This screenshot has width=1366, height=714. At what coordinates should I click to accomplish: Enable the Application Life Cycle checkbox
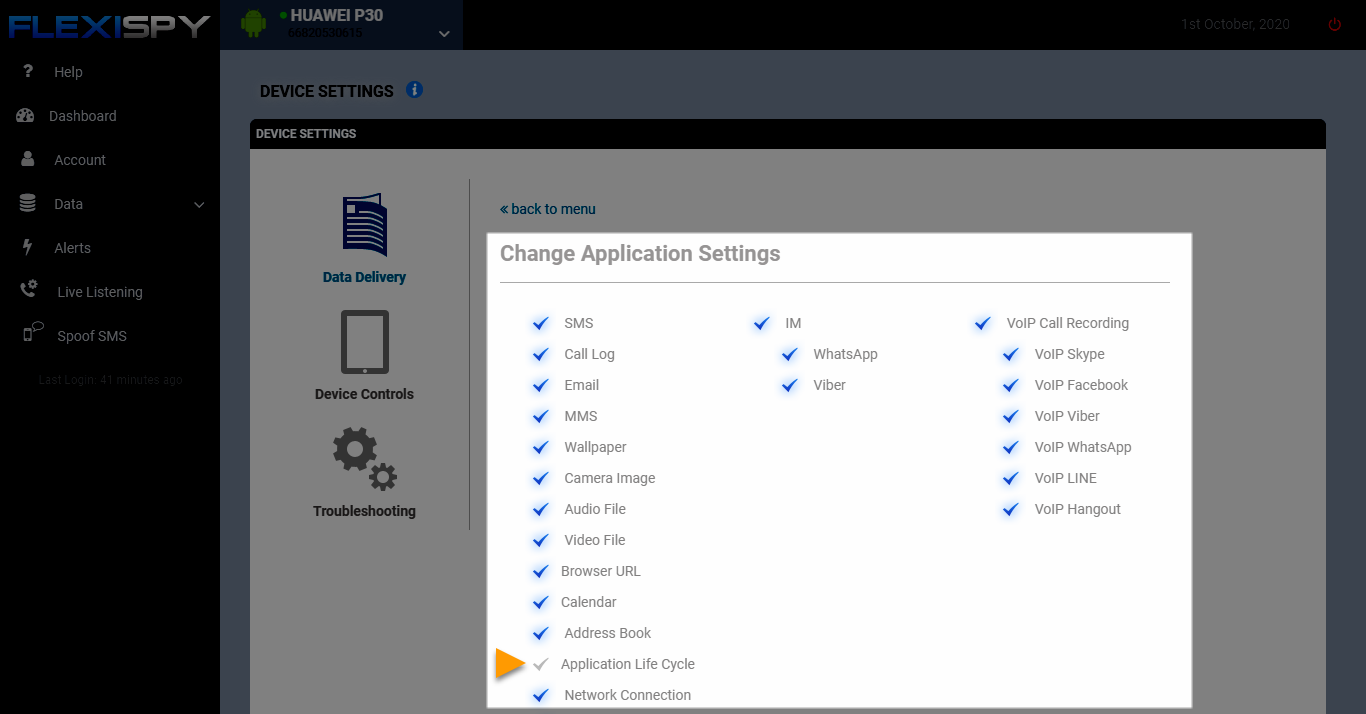[541, 664]
